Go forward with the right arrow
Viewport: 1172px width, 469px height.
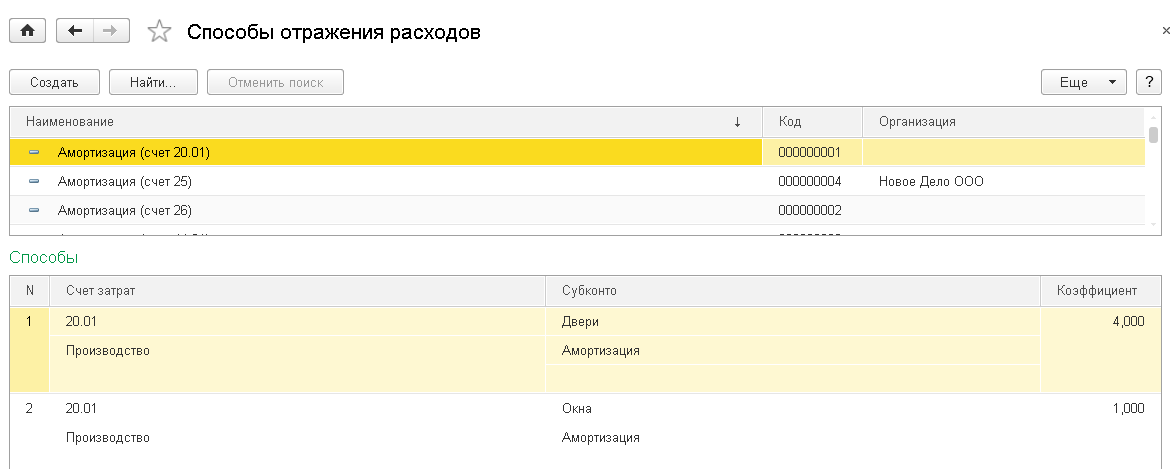coord(110,31)
